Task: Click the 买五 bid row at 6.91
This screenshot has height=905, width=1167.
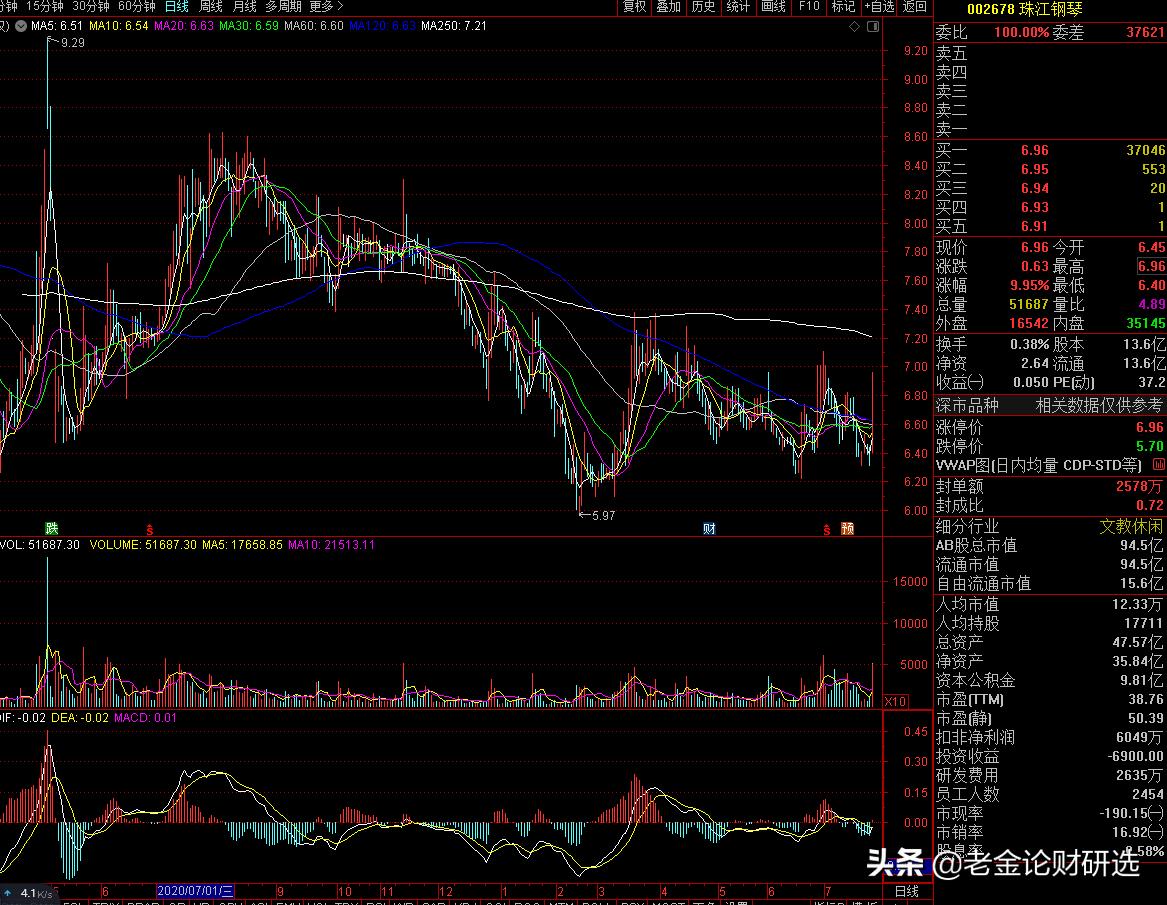Action: coord(1050,226)
